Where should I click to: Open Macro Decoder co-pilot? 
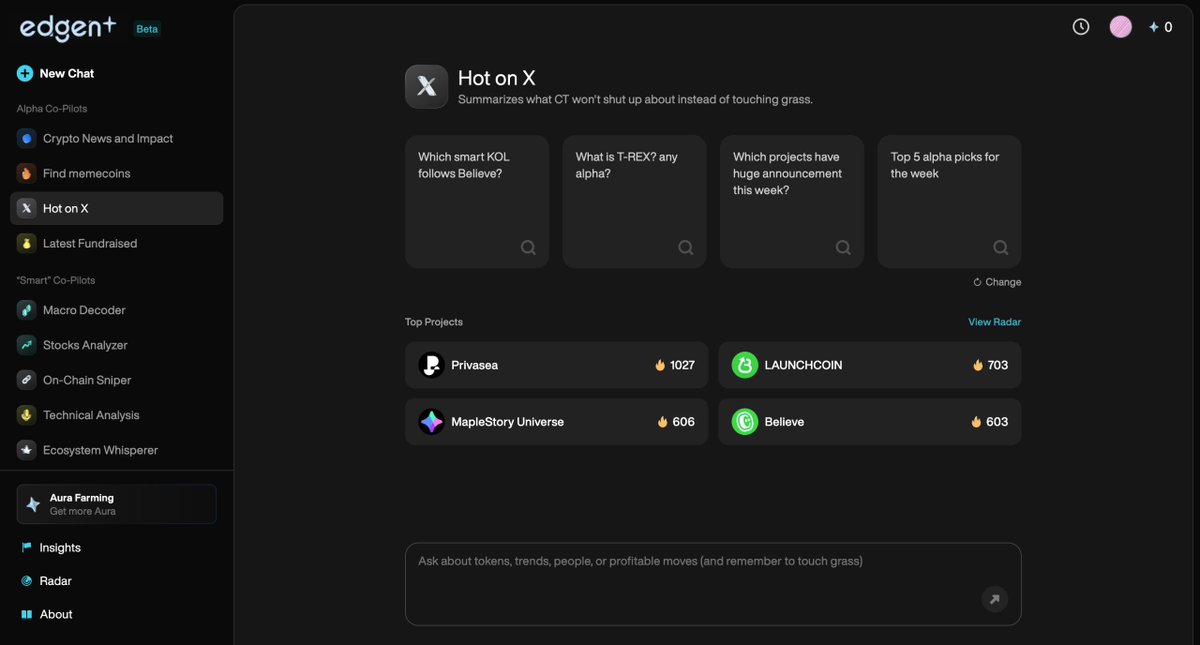[x=116, y=310]
